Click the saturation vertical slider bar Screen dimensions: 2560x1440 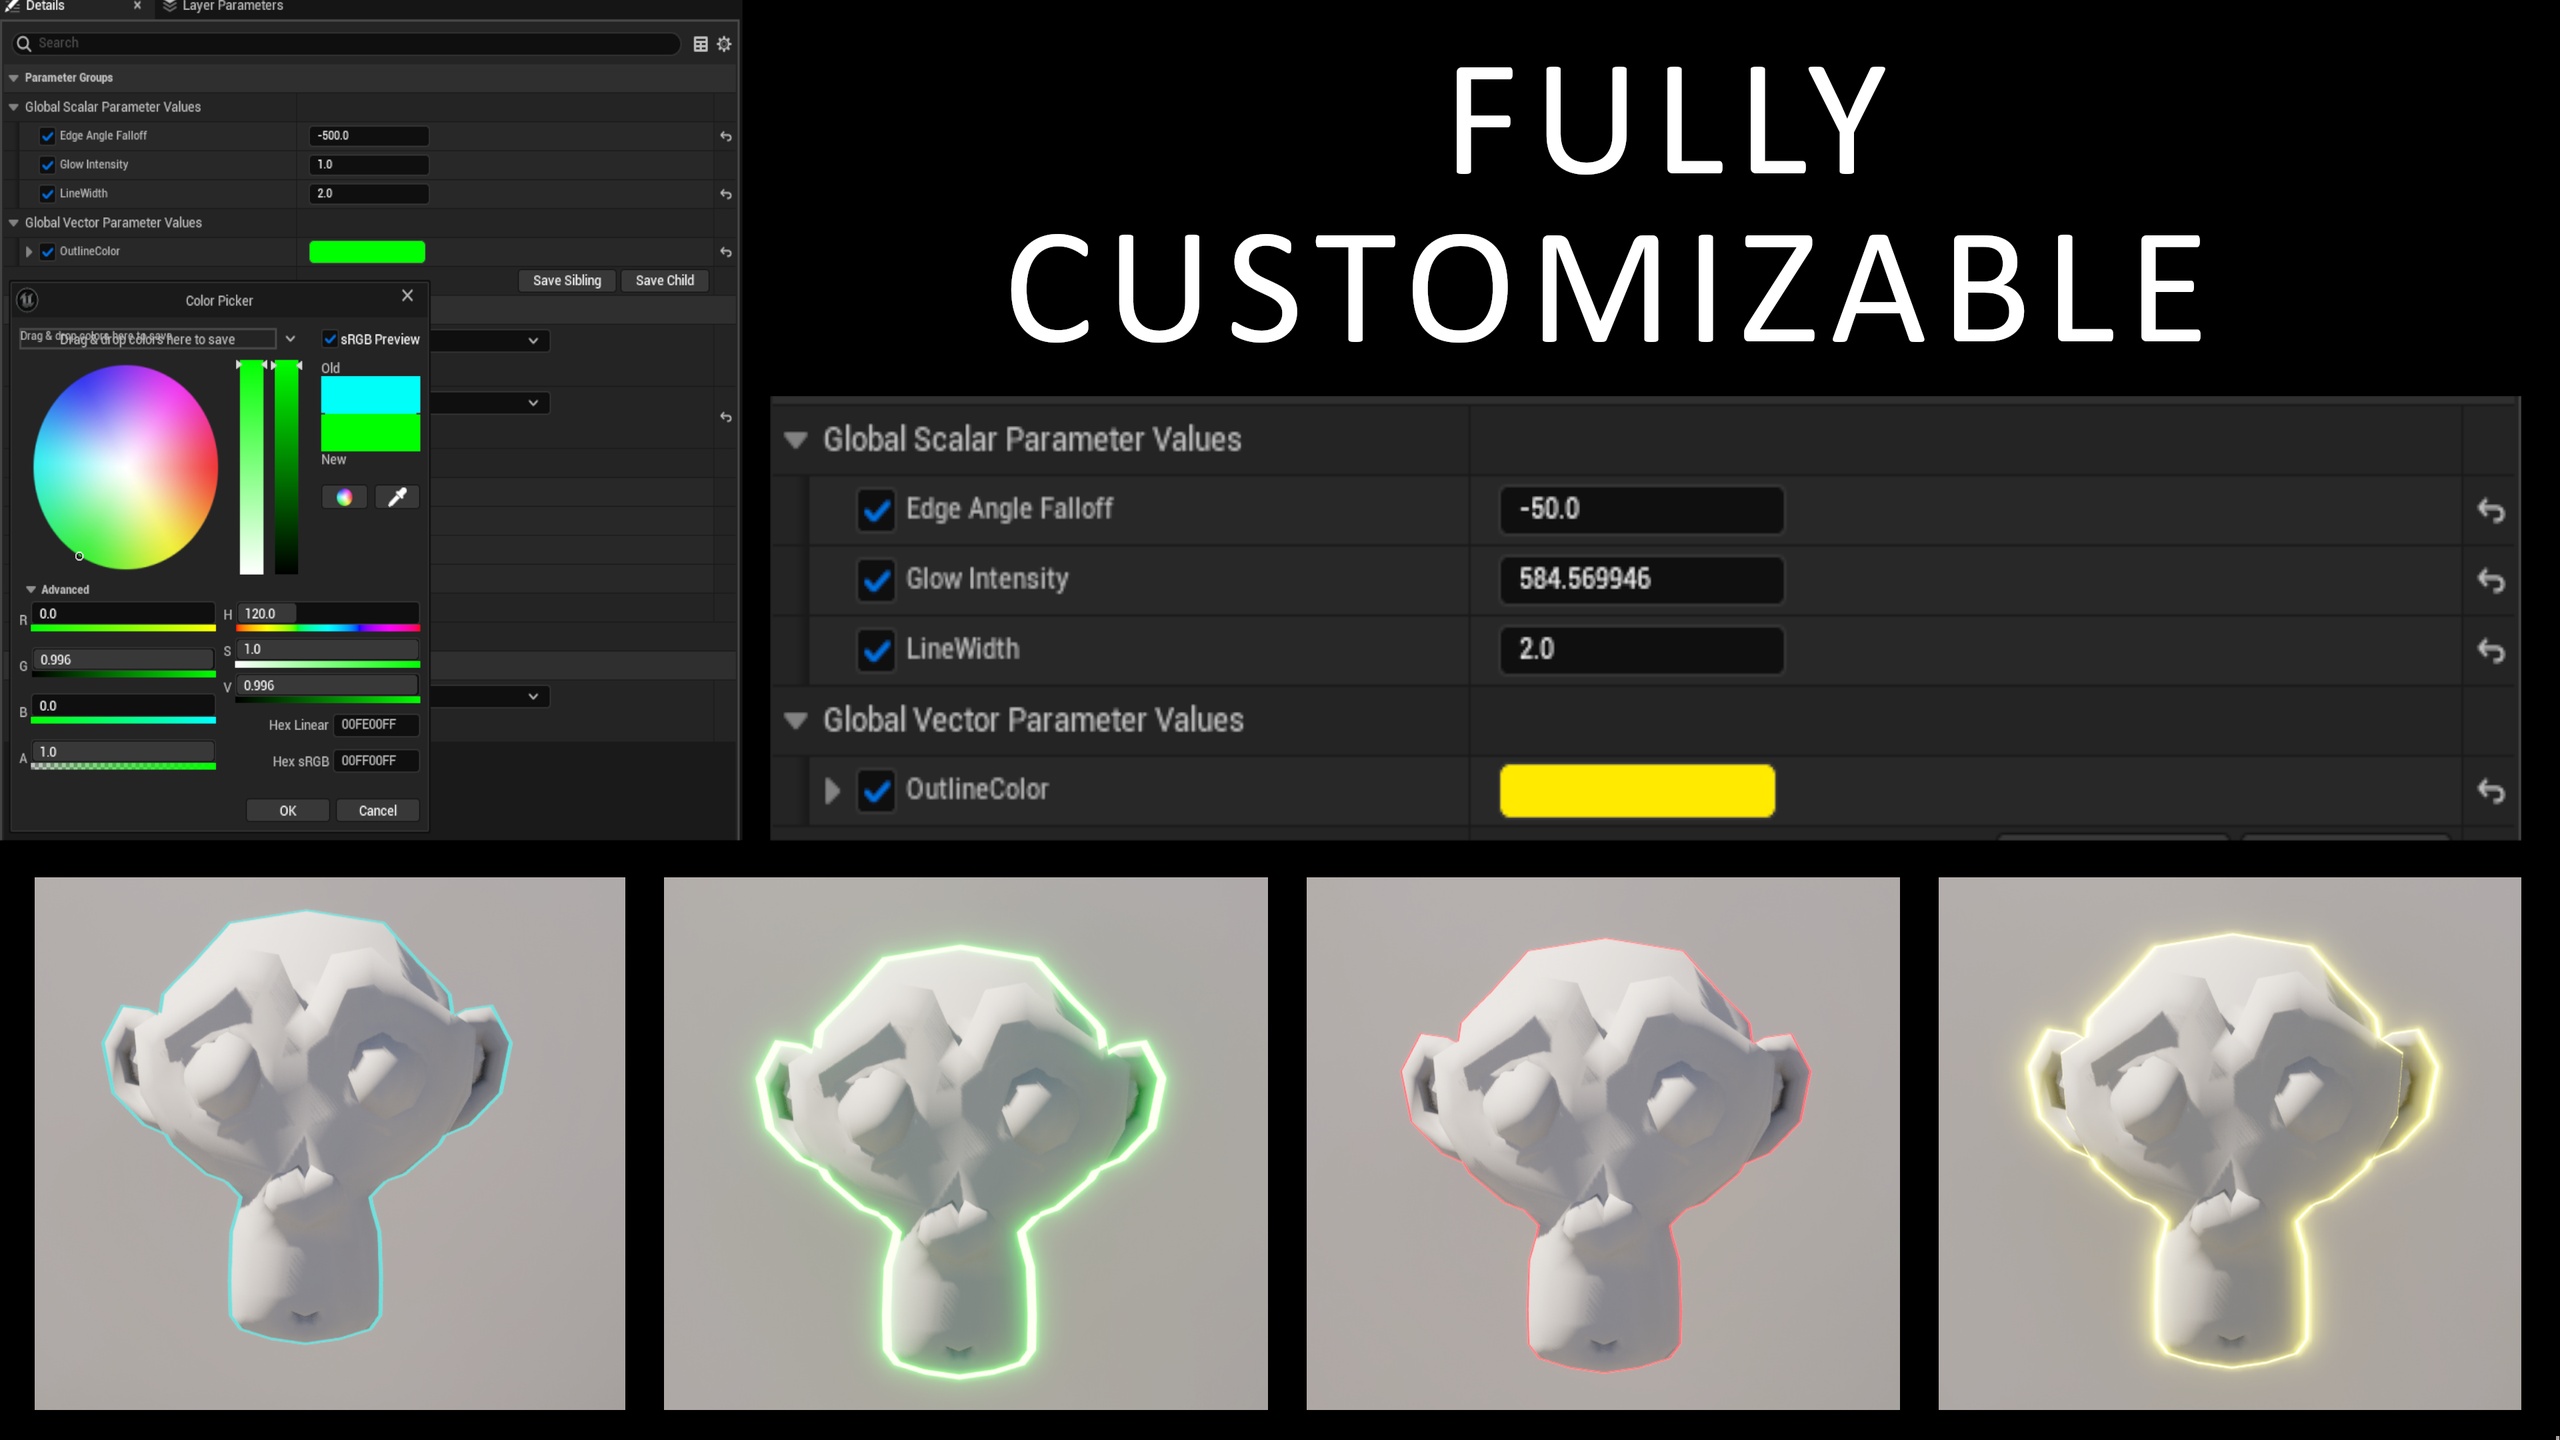251,467
